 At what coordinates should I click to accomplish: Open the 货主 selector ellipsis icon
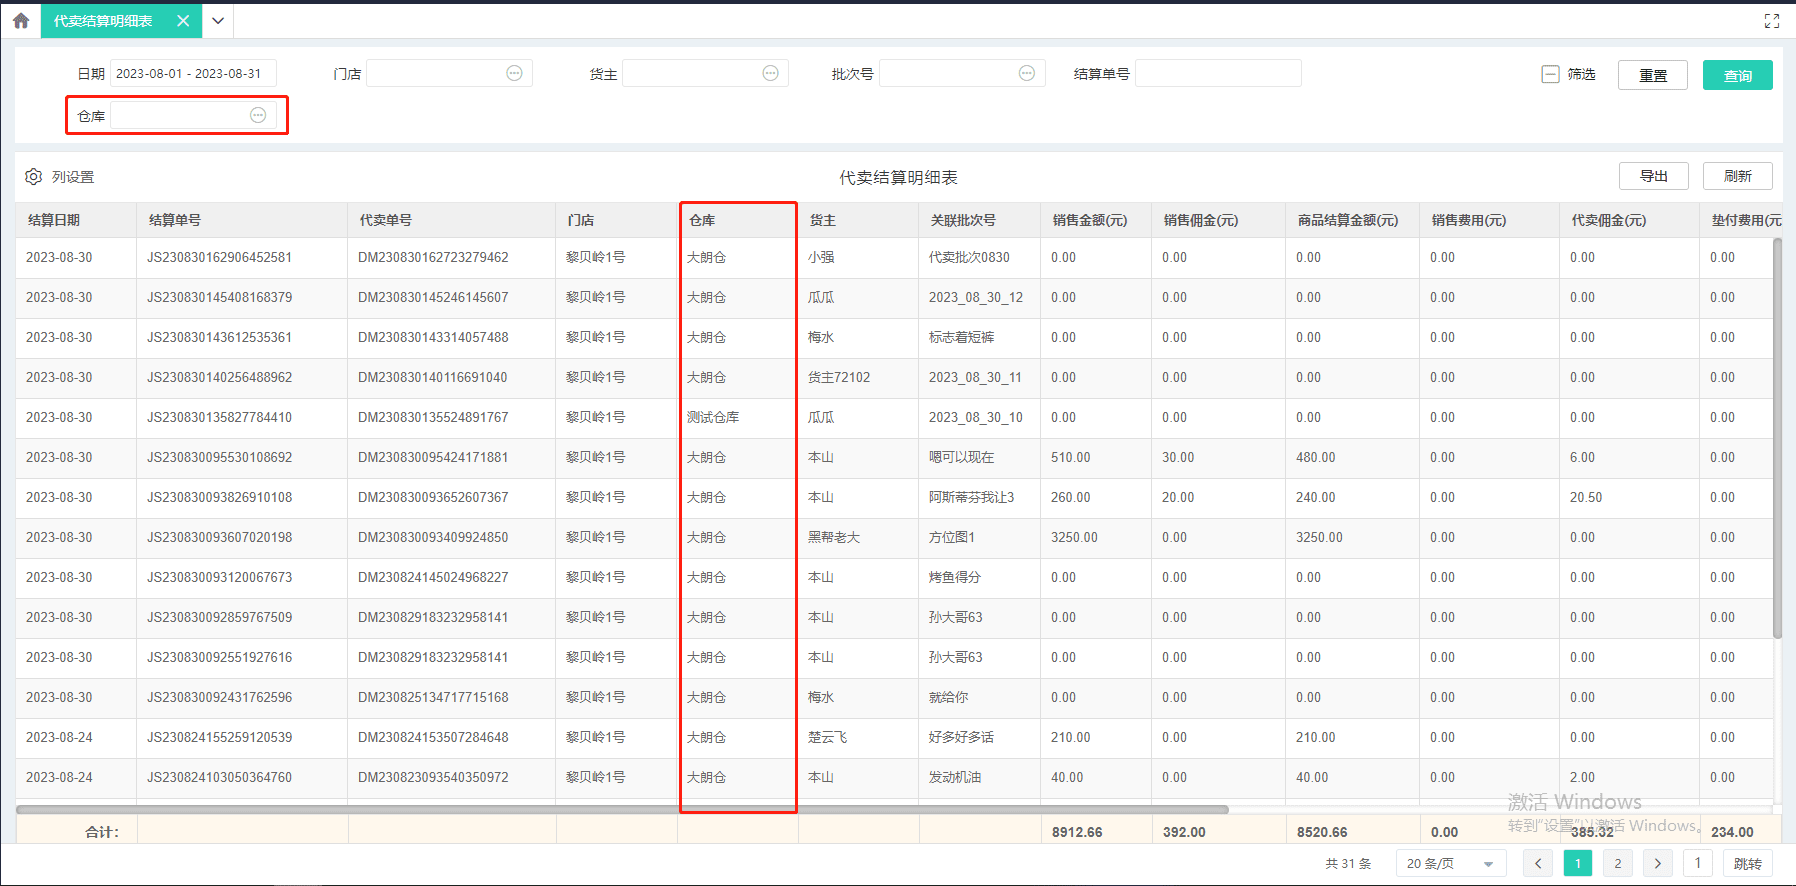pos(770,73)
